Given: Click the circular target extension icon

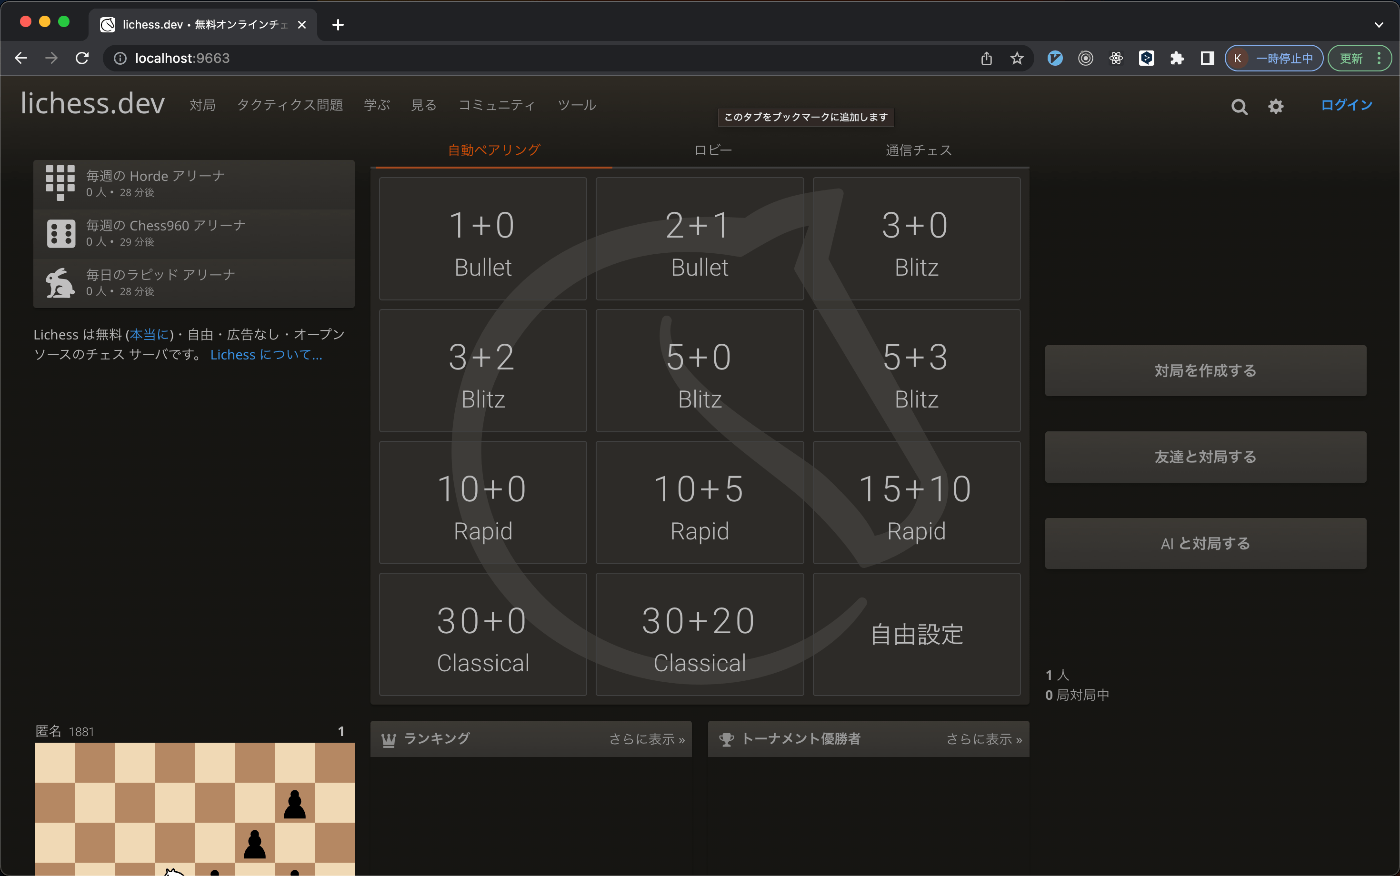Looking at the screenshot, I should 1086,58.
